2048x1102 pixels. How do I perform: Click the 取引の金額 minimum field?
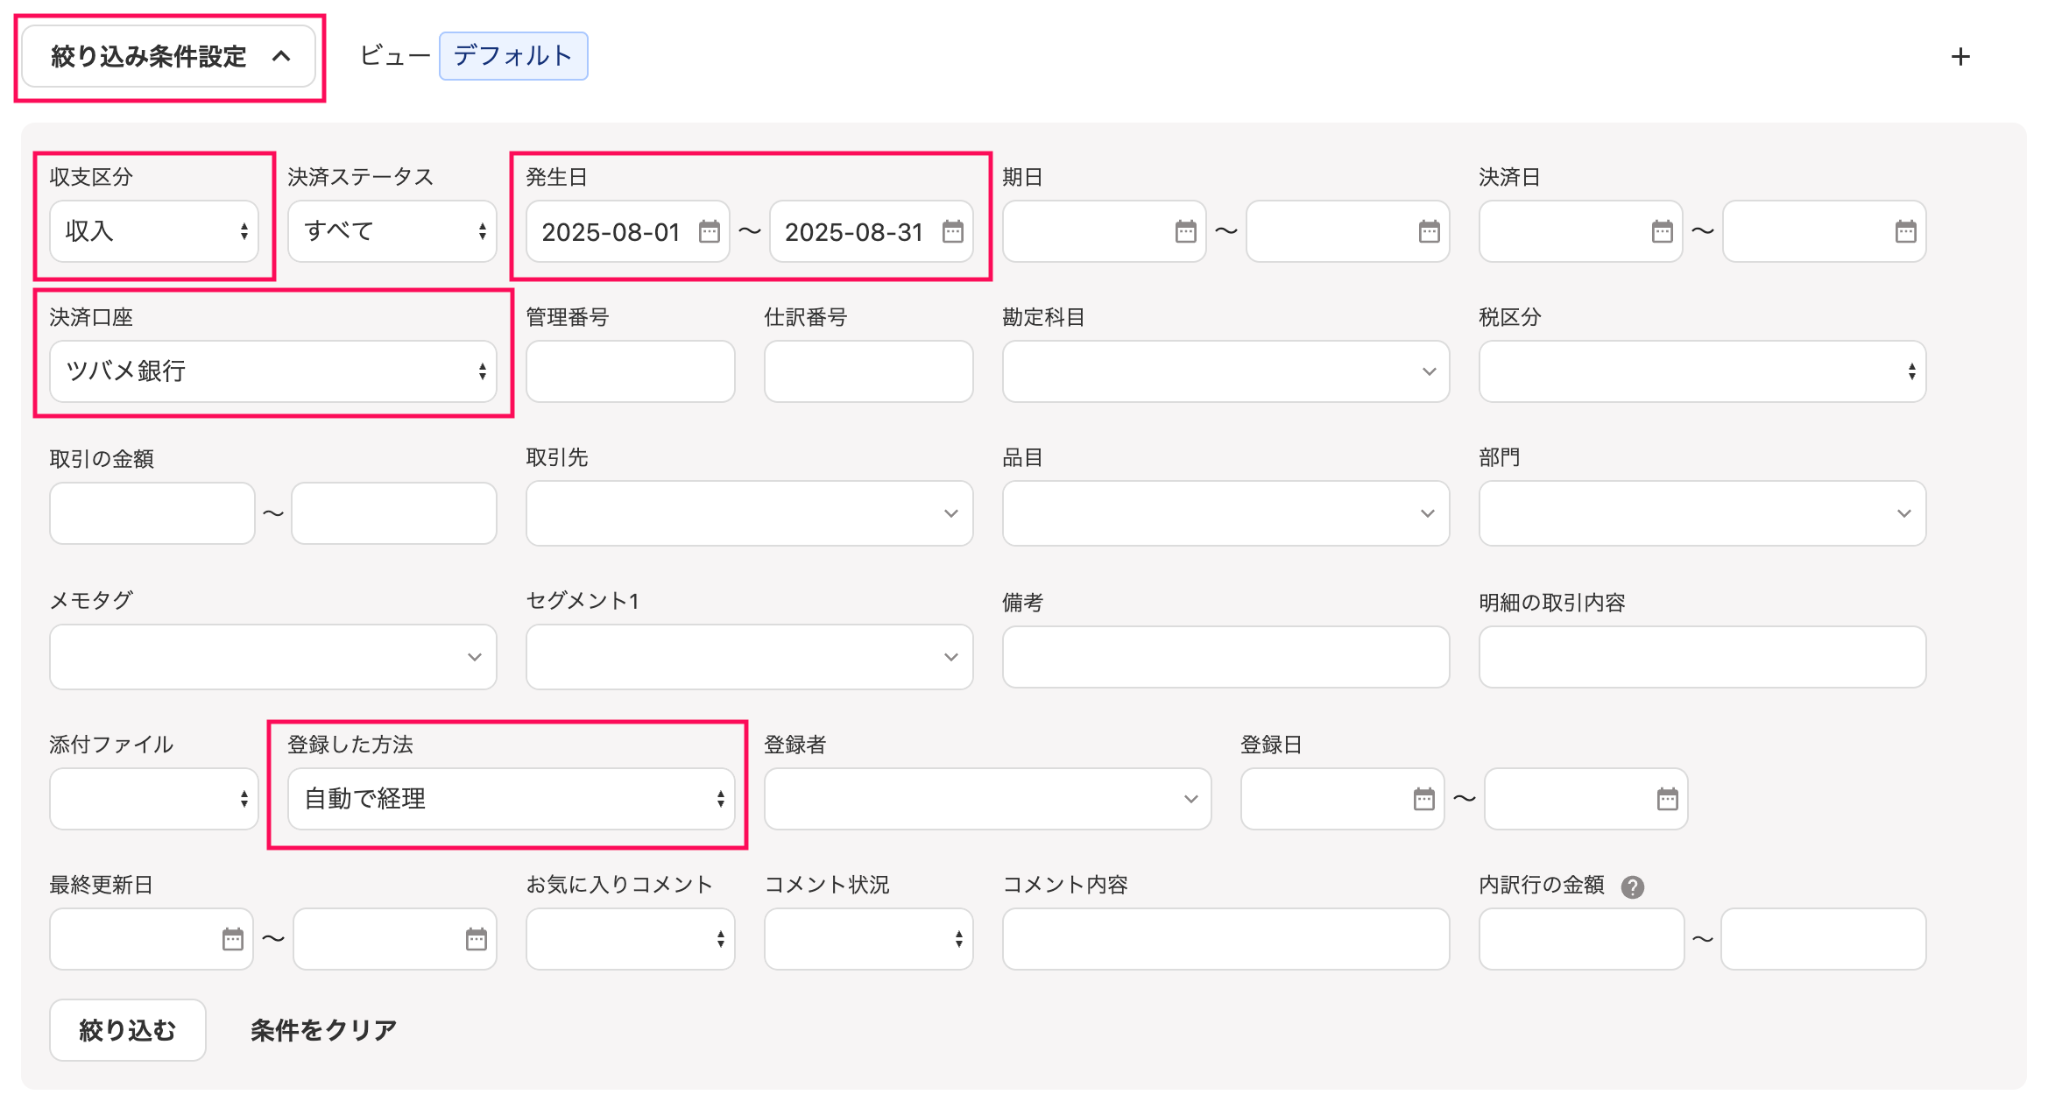pyautogui.click(x=152, y=513)
